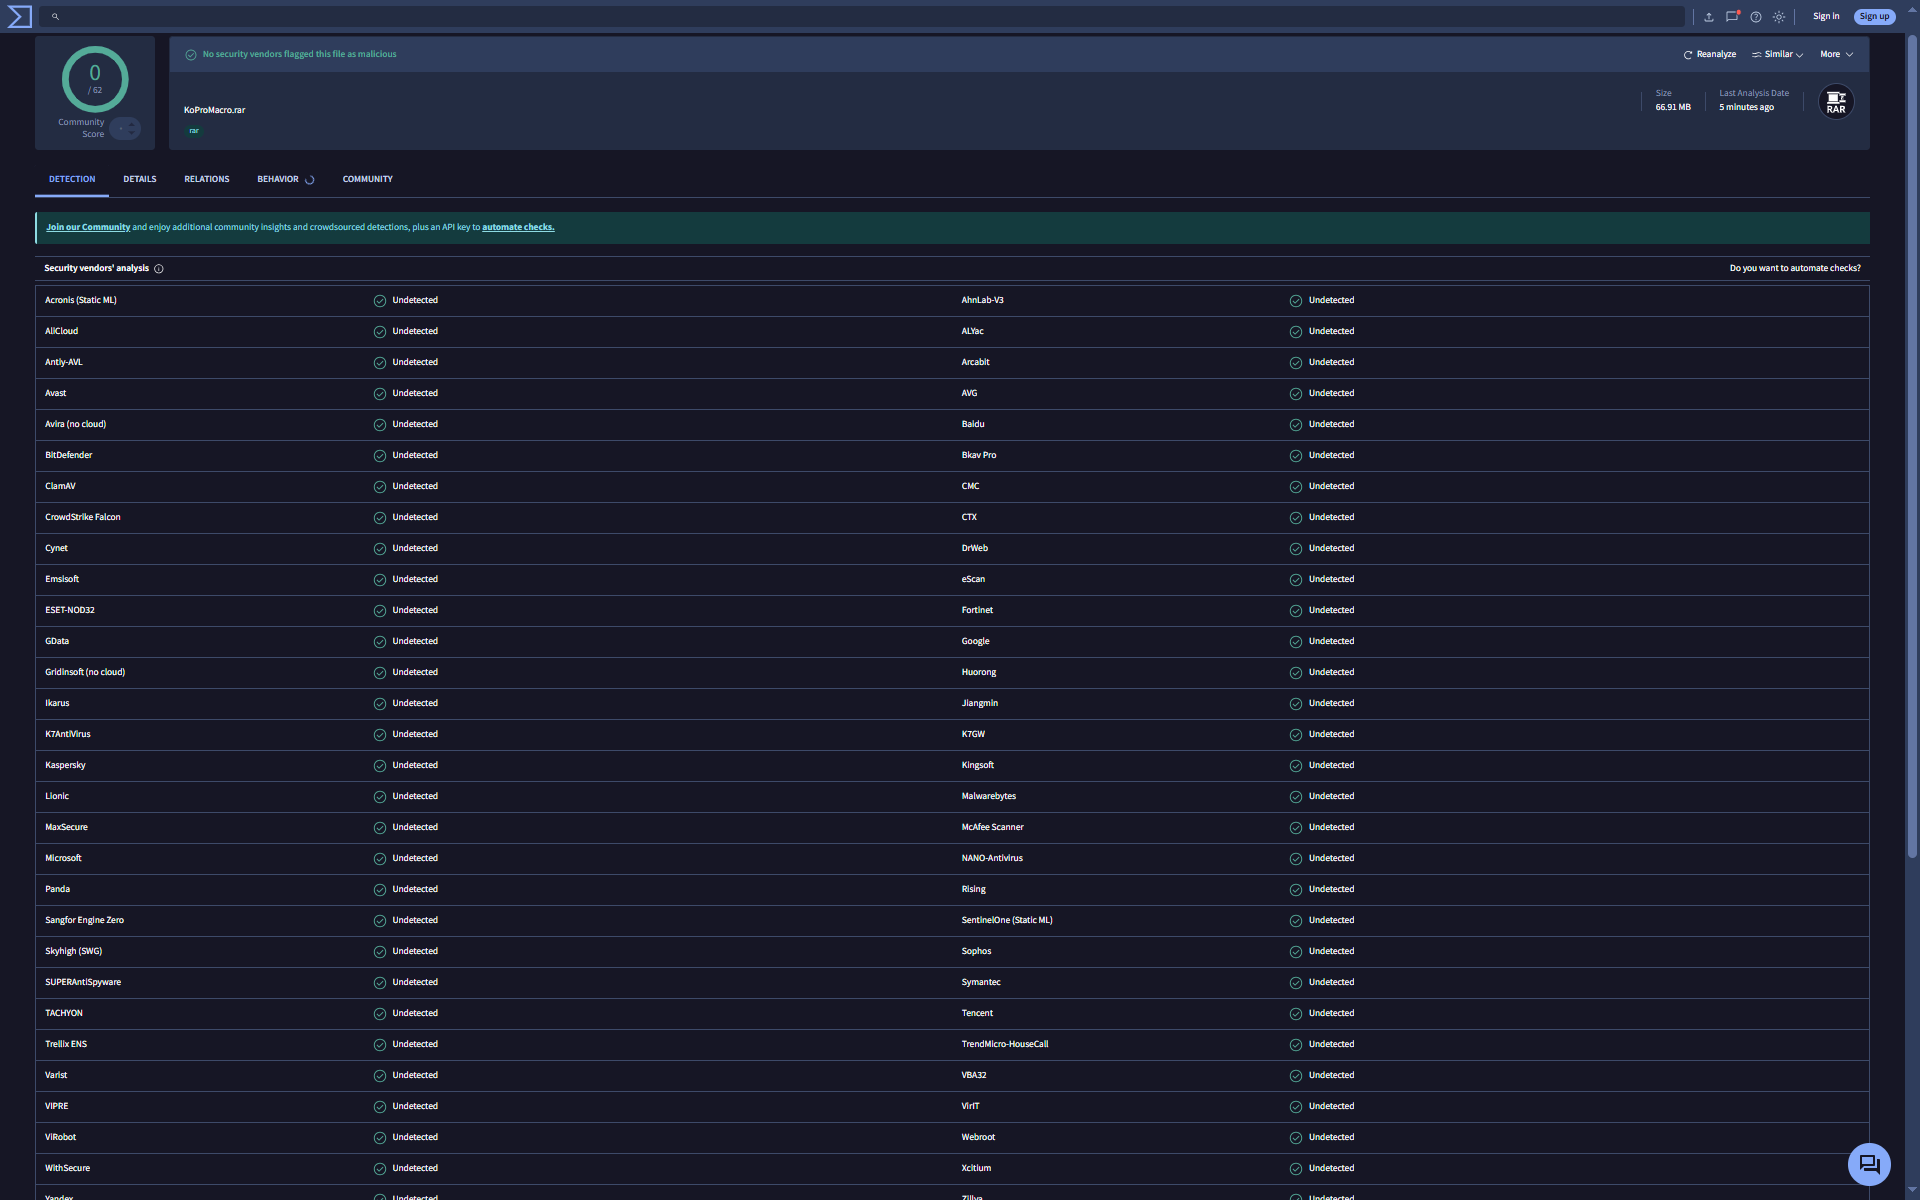
Task: Switch to the Behavior tab
Action: pos(286,179)
